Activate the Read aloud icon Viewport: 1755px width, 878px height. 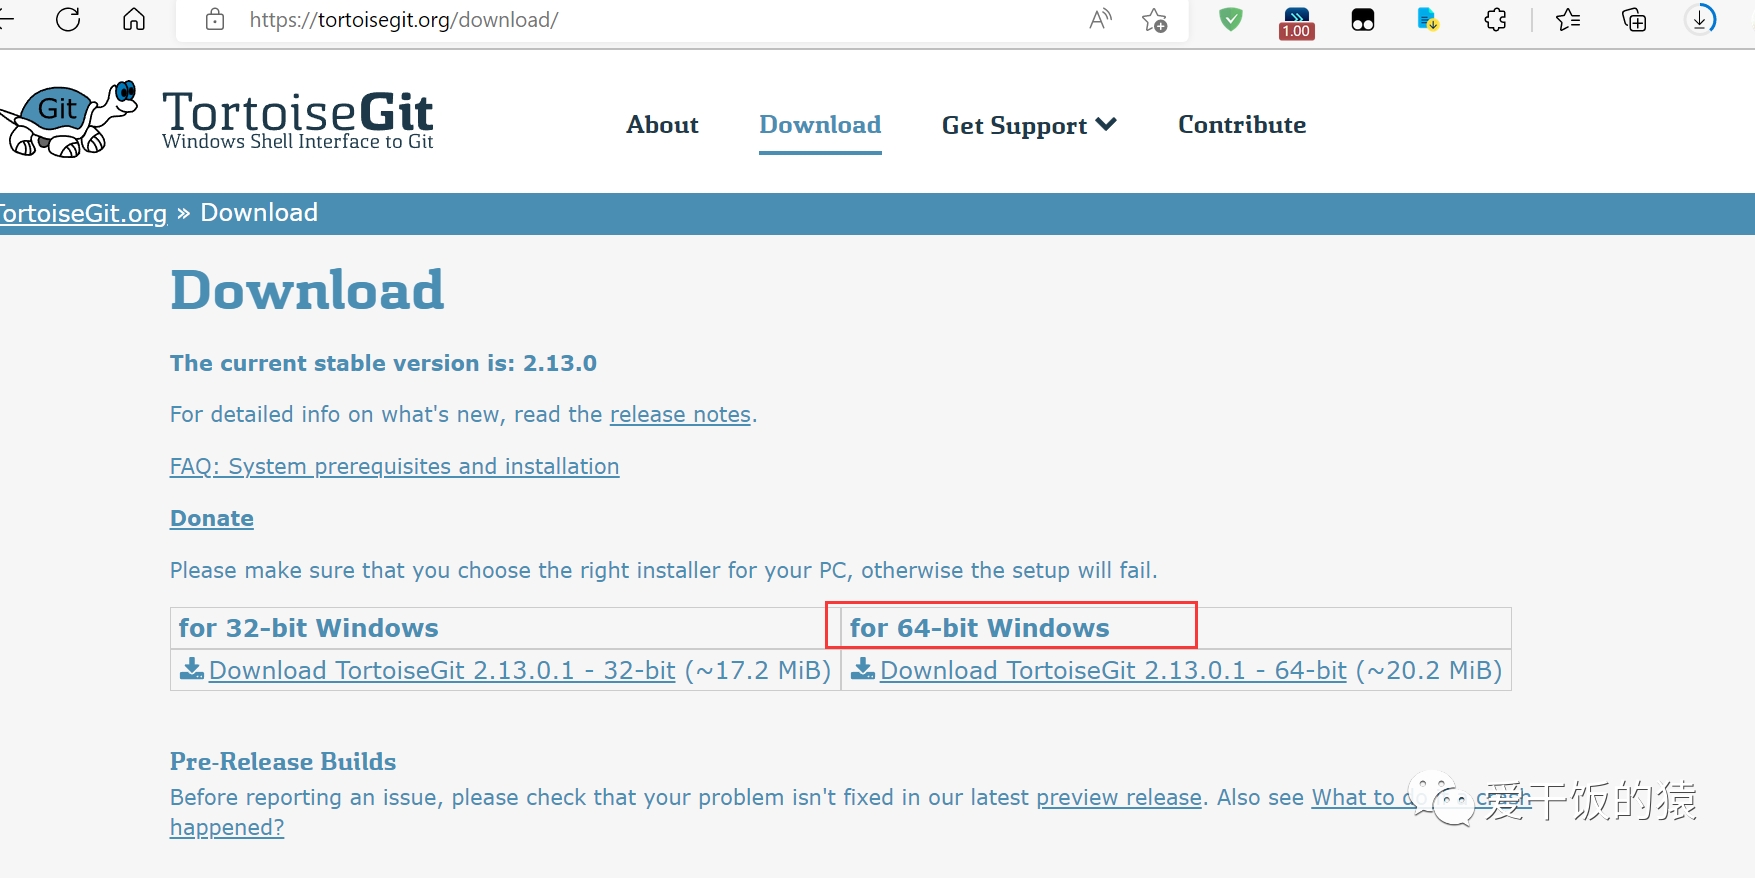(x=1100, y=19)
